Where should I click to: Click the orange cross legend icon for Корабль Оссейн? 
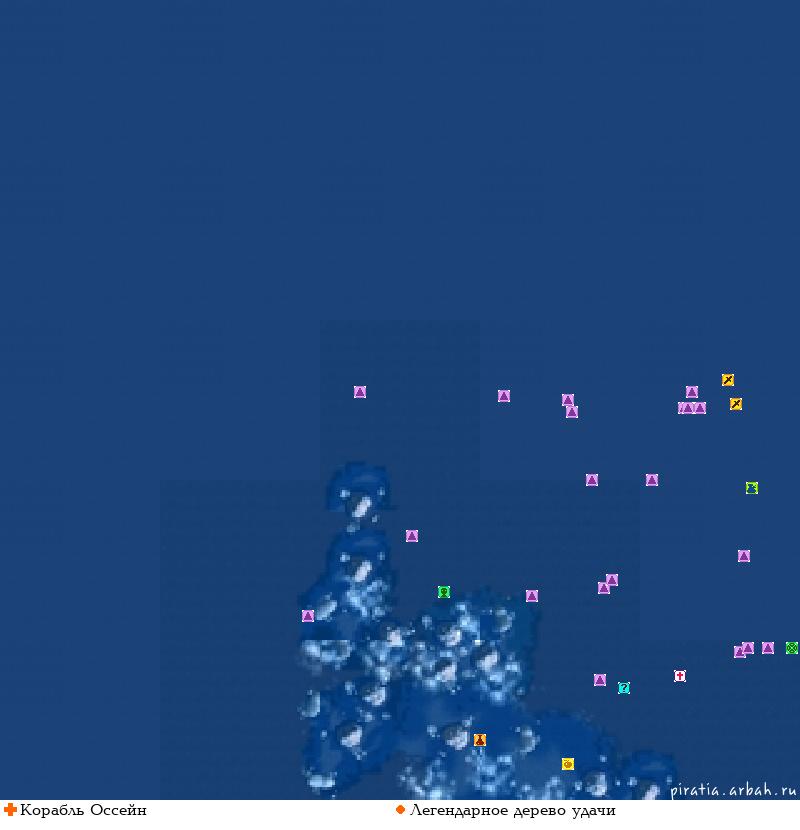(10, 810)
